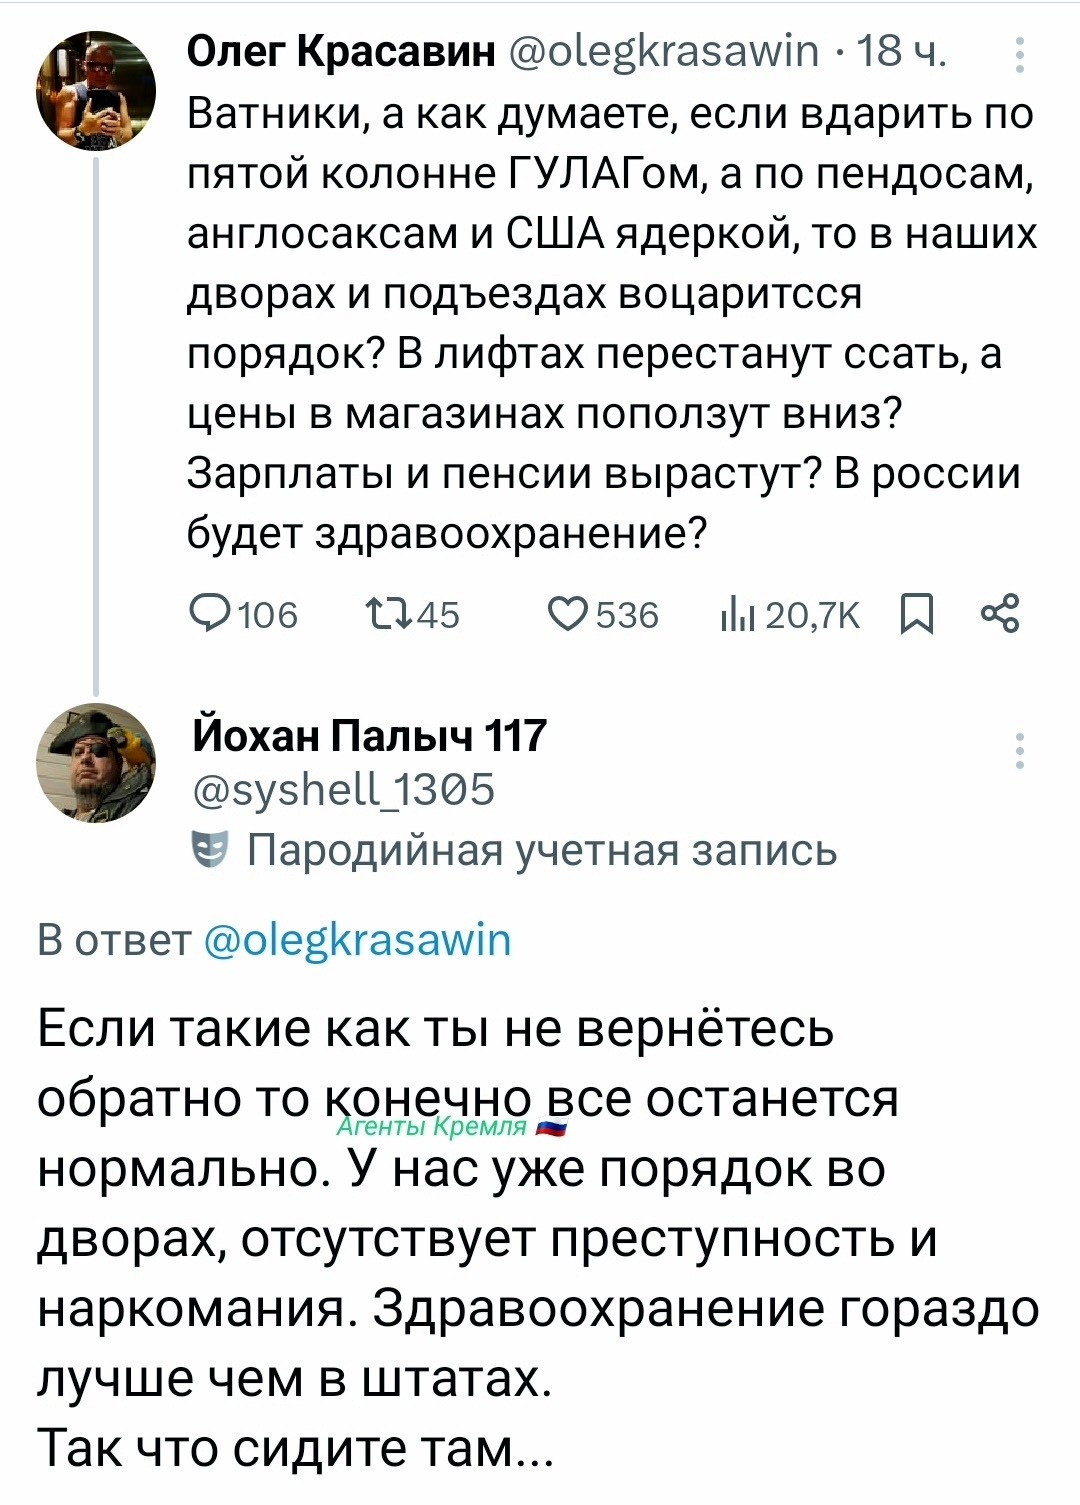
Task: Like the tweet using the heart icon
Action: 571,614
